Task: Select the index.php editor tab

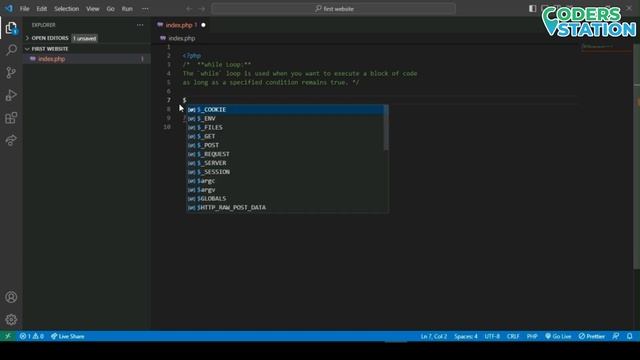Action: click(181, 25)
